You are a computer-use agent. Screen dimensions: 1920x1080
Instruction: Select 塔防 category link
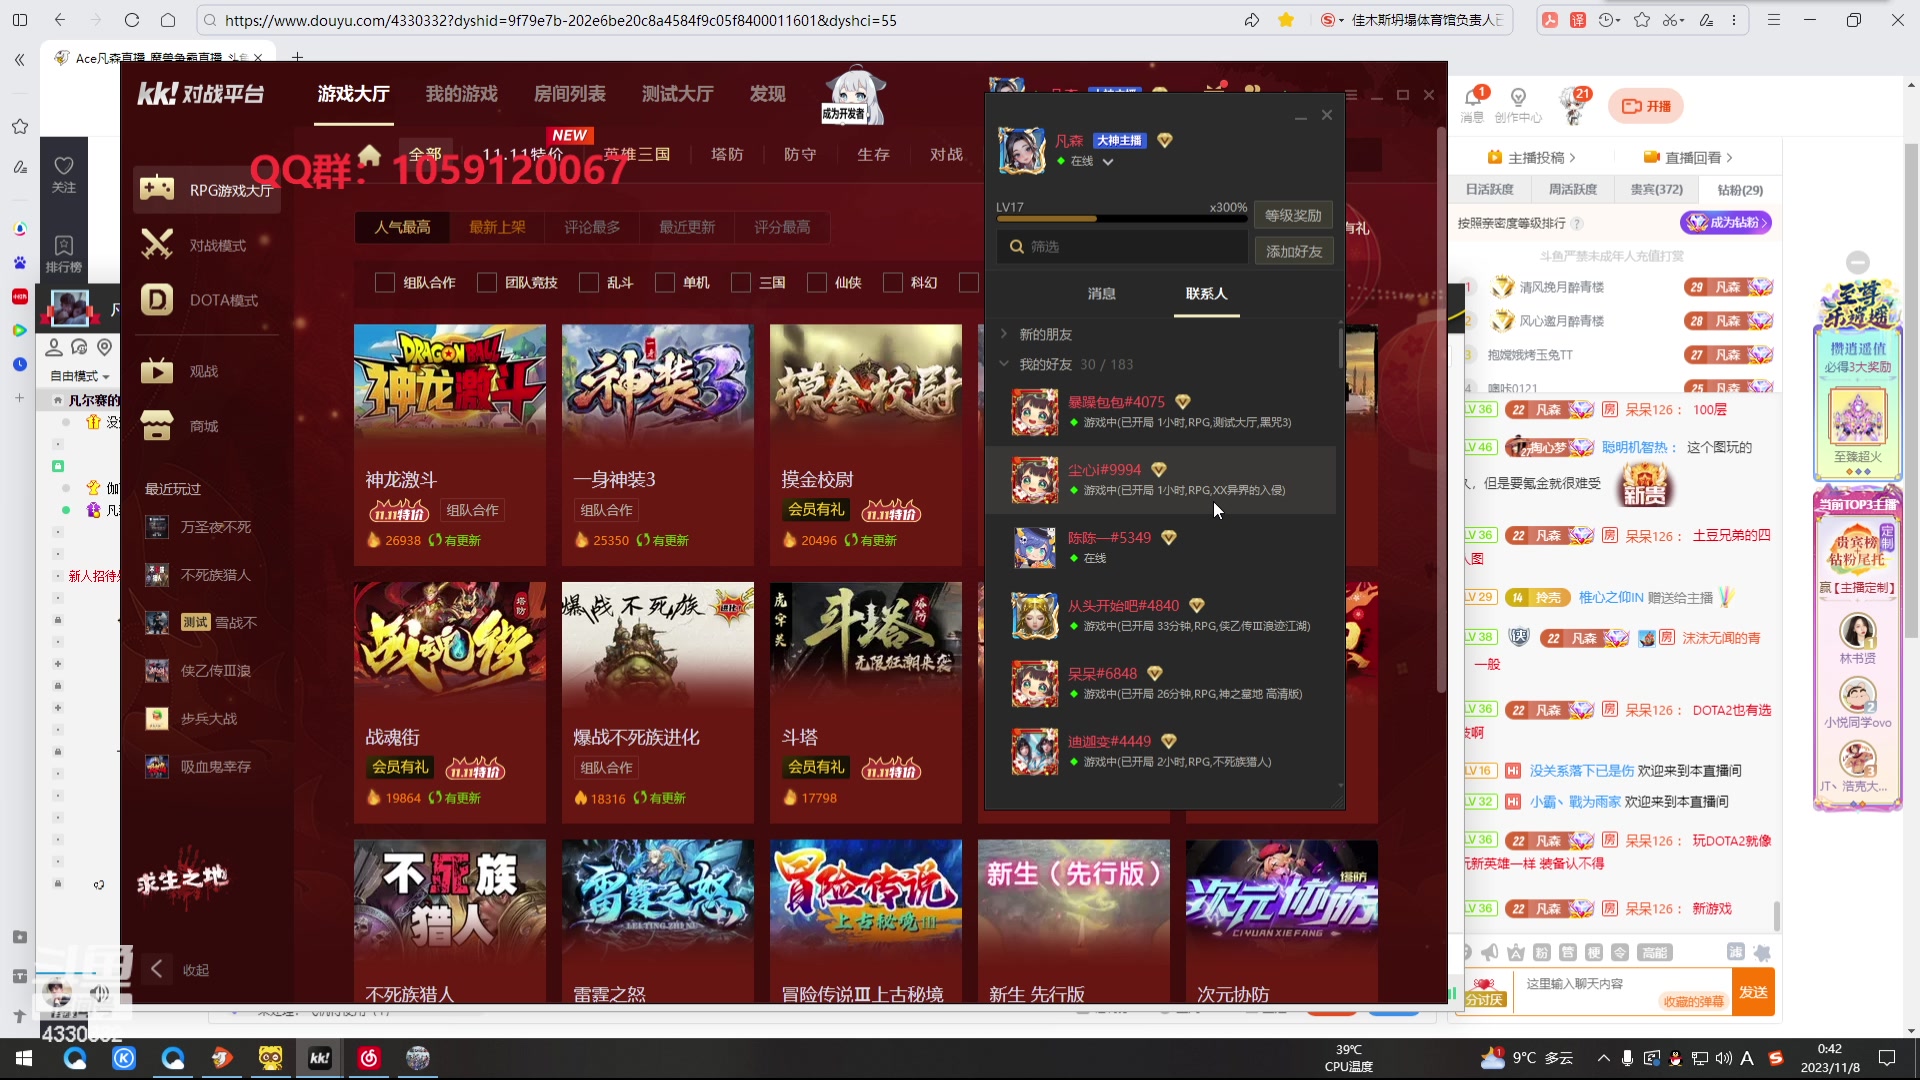pyautogui.click(x=726, y=155)
